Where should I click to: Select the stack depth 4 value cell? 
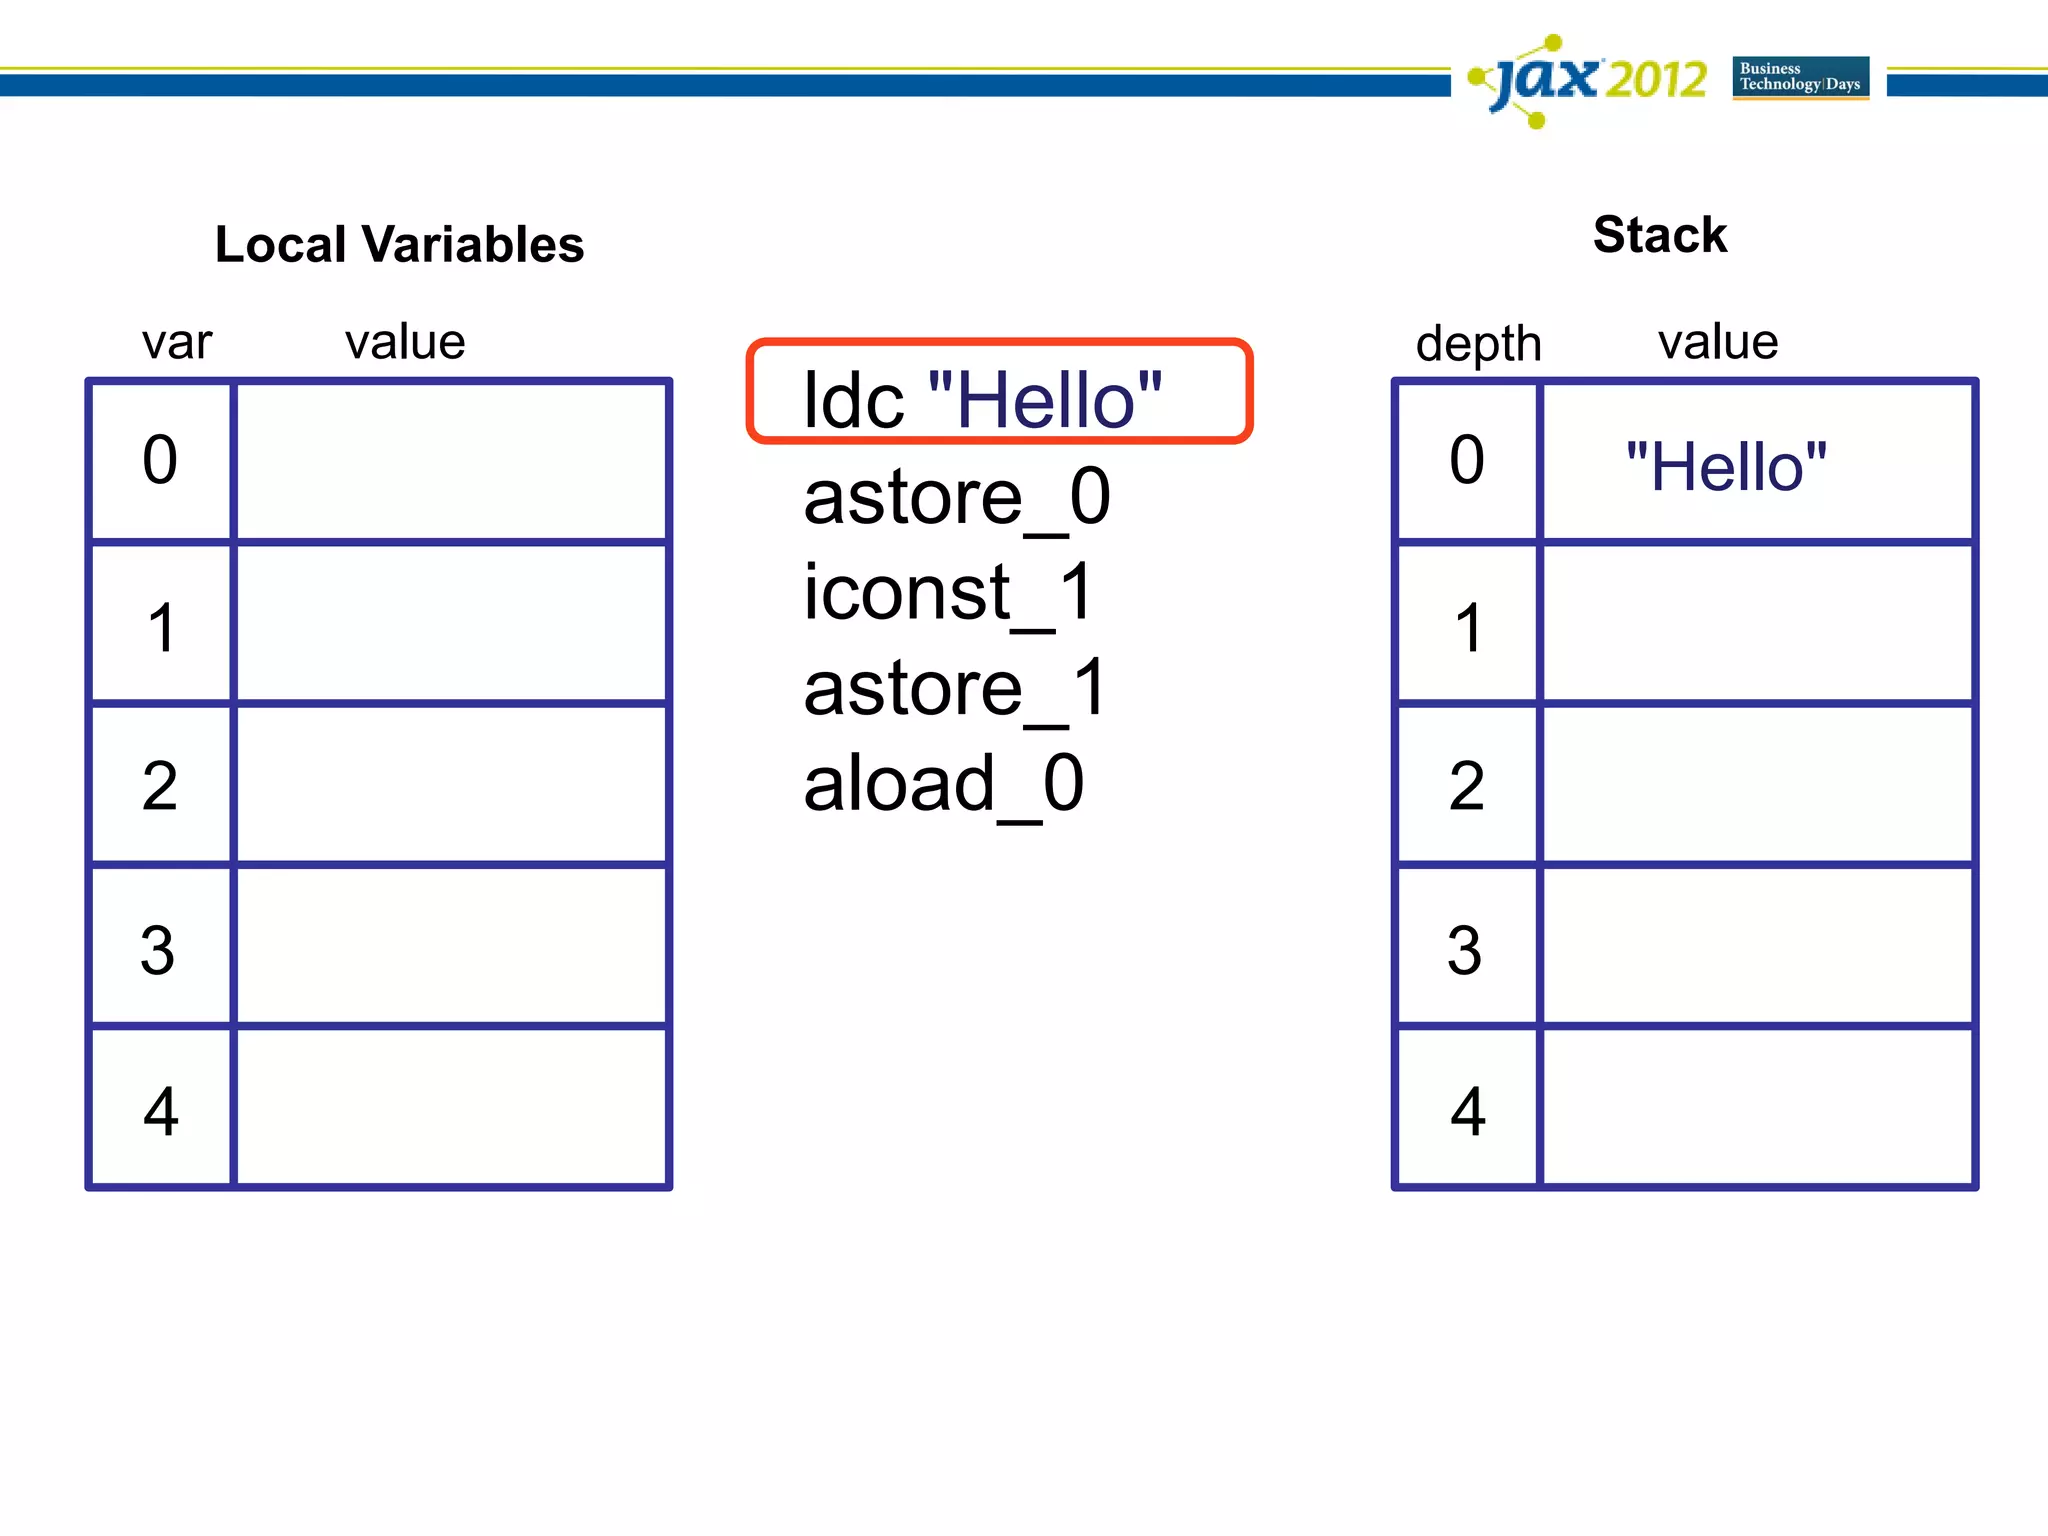[x=1757, y=1108]
